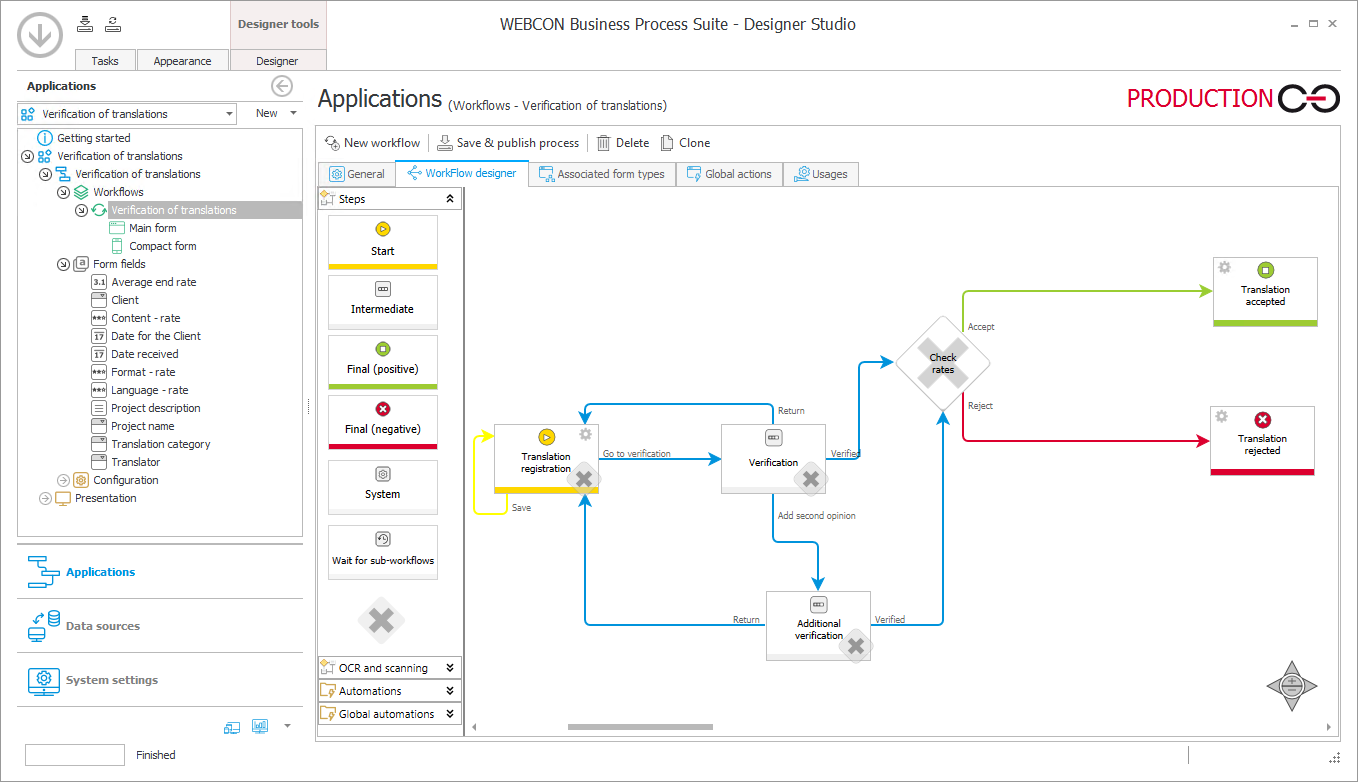Expand the Configuration tree node
1358x782 pixels.
tap(64, 480)
